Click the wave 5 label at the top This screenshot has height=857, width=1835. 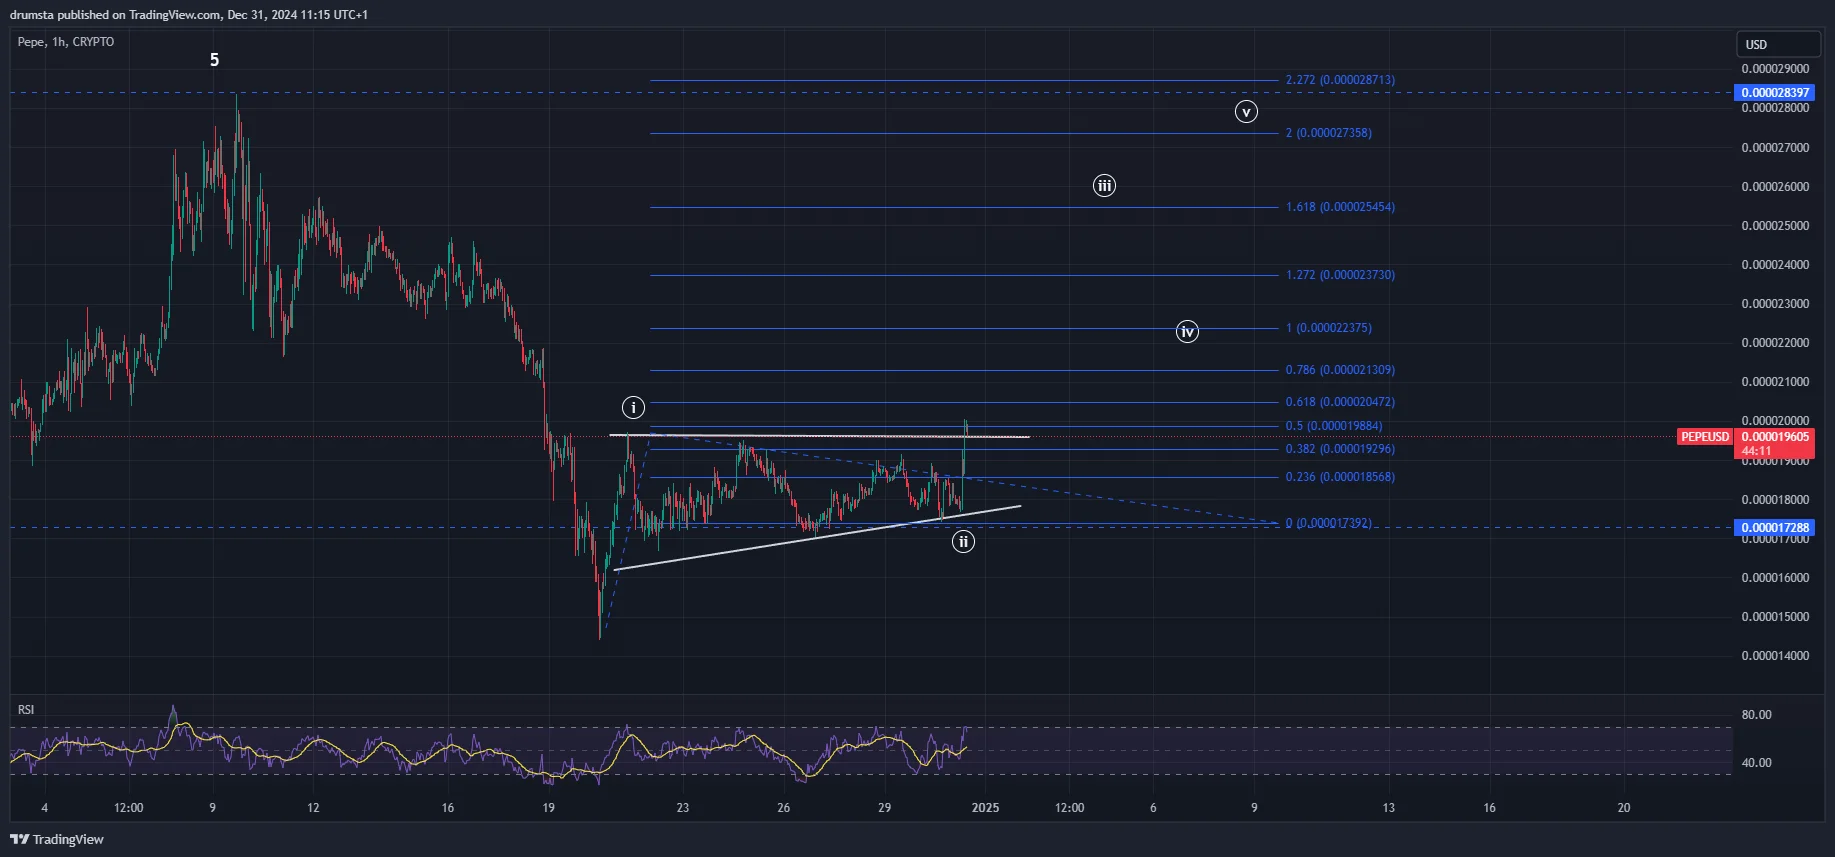pyautogui.click(x=214, y=60)
